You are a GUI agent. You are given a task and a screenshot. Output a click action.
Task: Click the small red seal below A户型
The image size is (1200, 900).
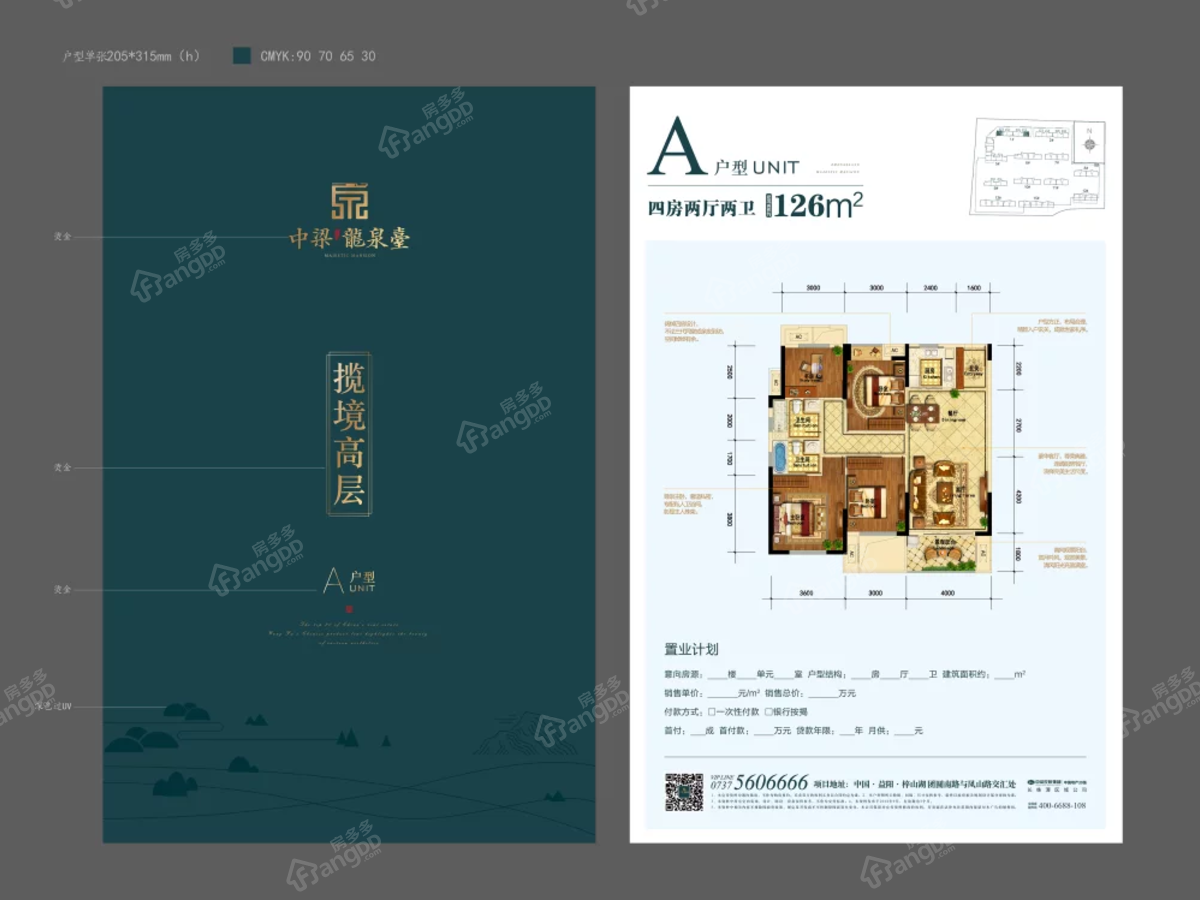click(x=349, y=607)
